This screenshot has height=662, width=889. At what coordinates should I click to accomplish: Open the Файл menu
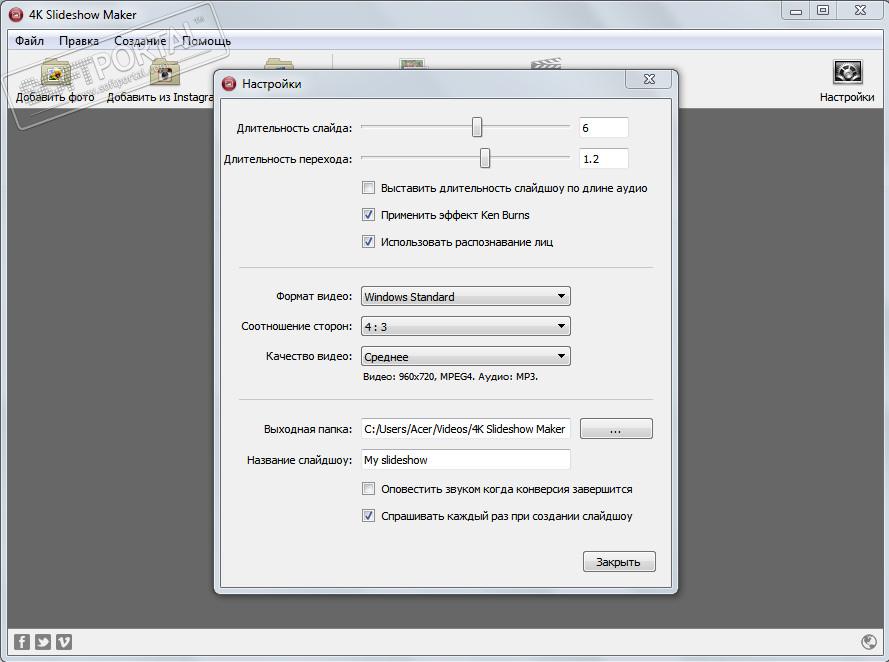click(x=29, y=41)
